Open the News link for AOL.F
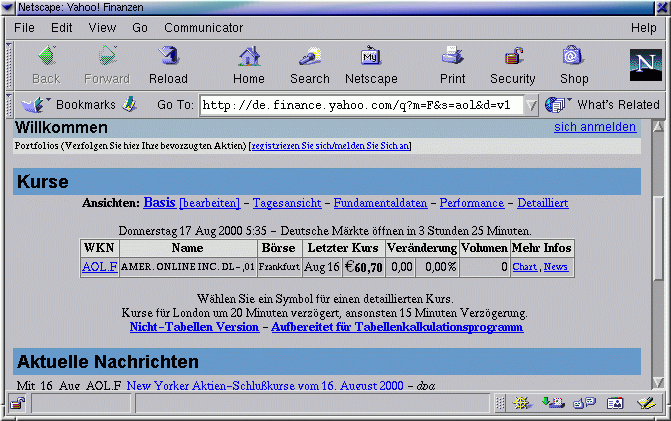 coord(555,267)
